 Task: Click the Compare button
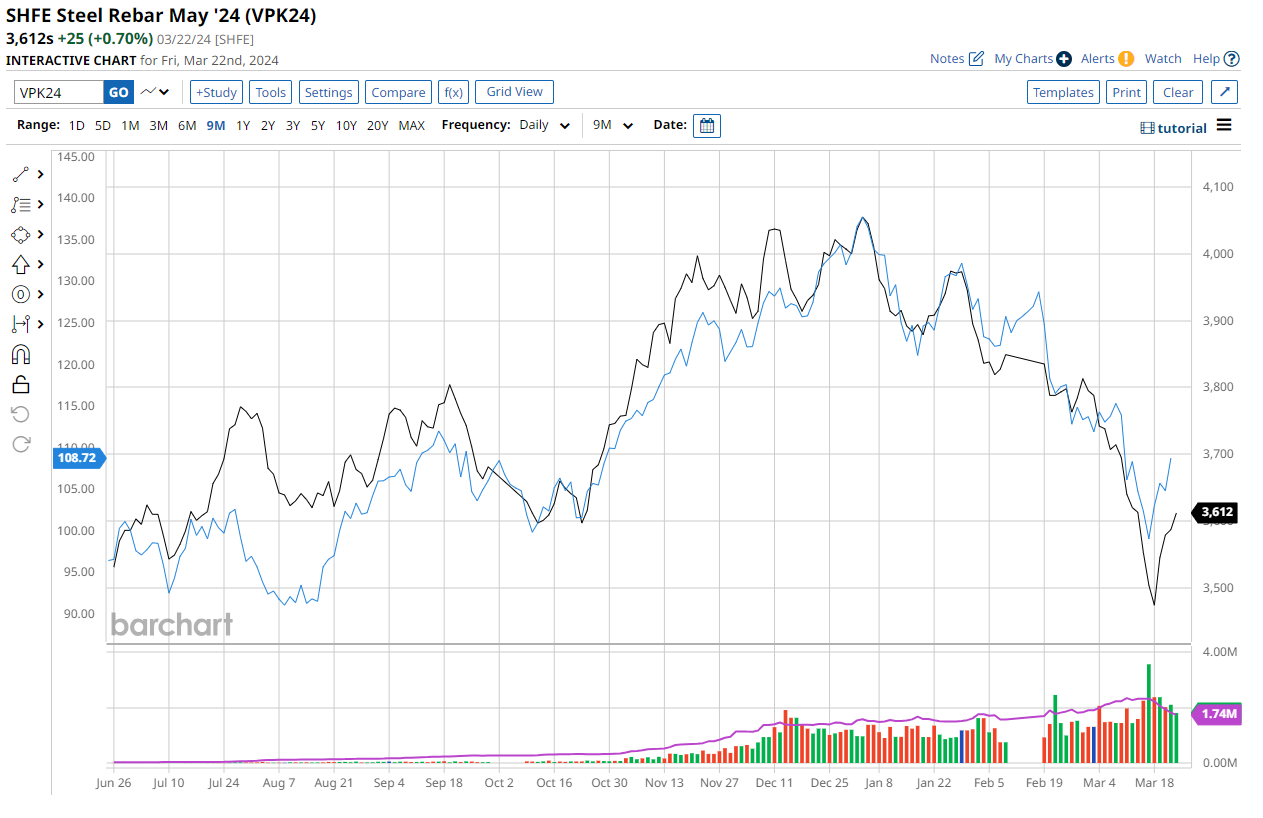tap(398, 92)
